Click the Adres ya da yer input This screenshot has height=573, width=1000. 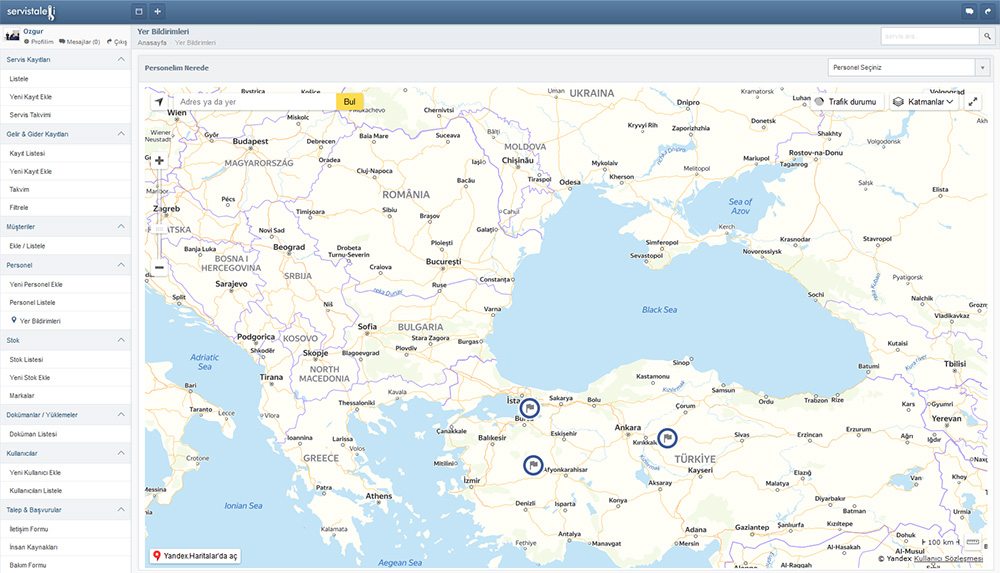point(254,101)
